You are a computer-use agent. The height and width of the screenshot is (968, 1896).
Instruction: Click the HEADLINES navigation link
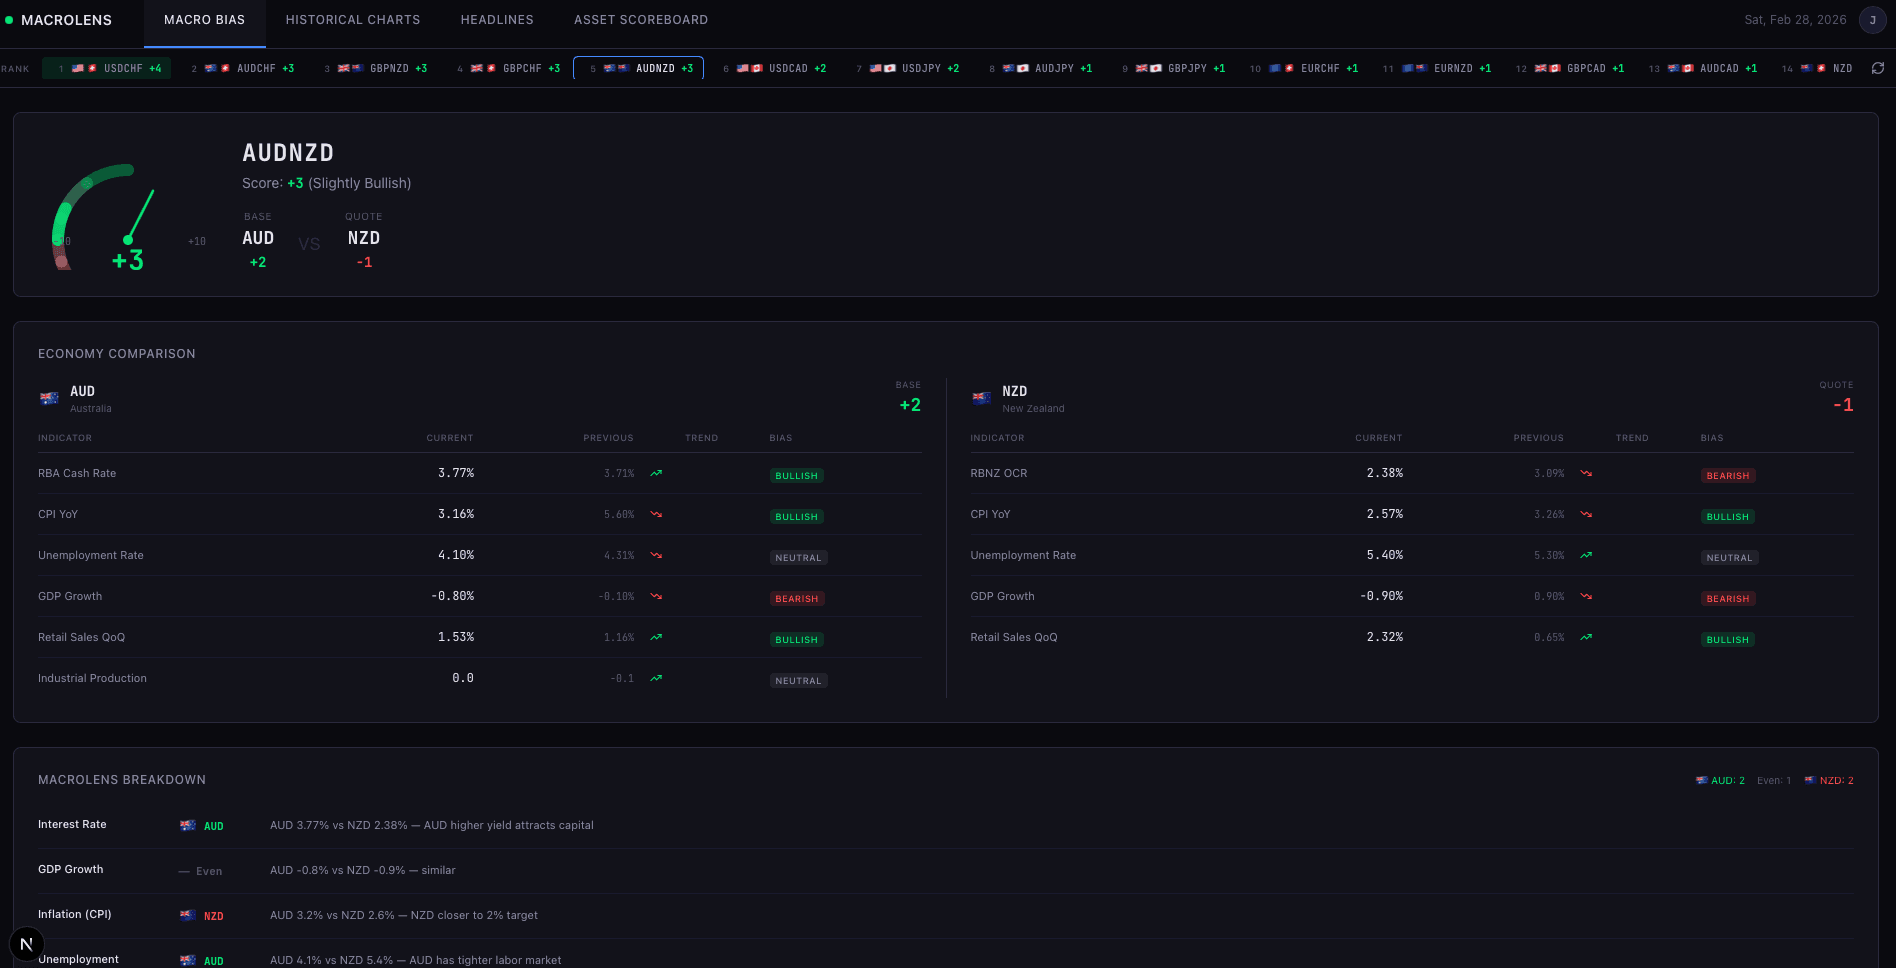click(497, 19)
